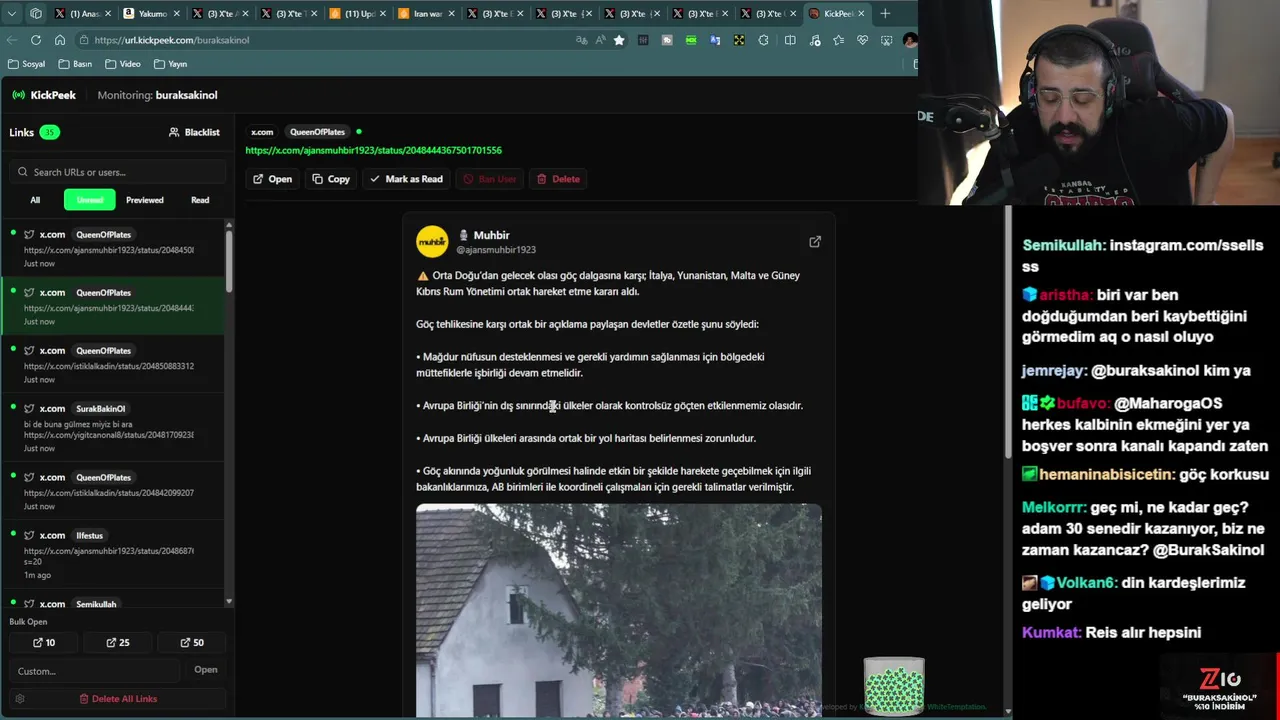Click the read aloud icon in address bar
This screenshot has width=1280, height=720.
(x=600, y=40)
